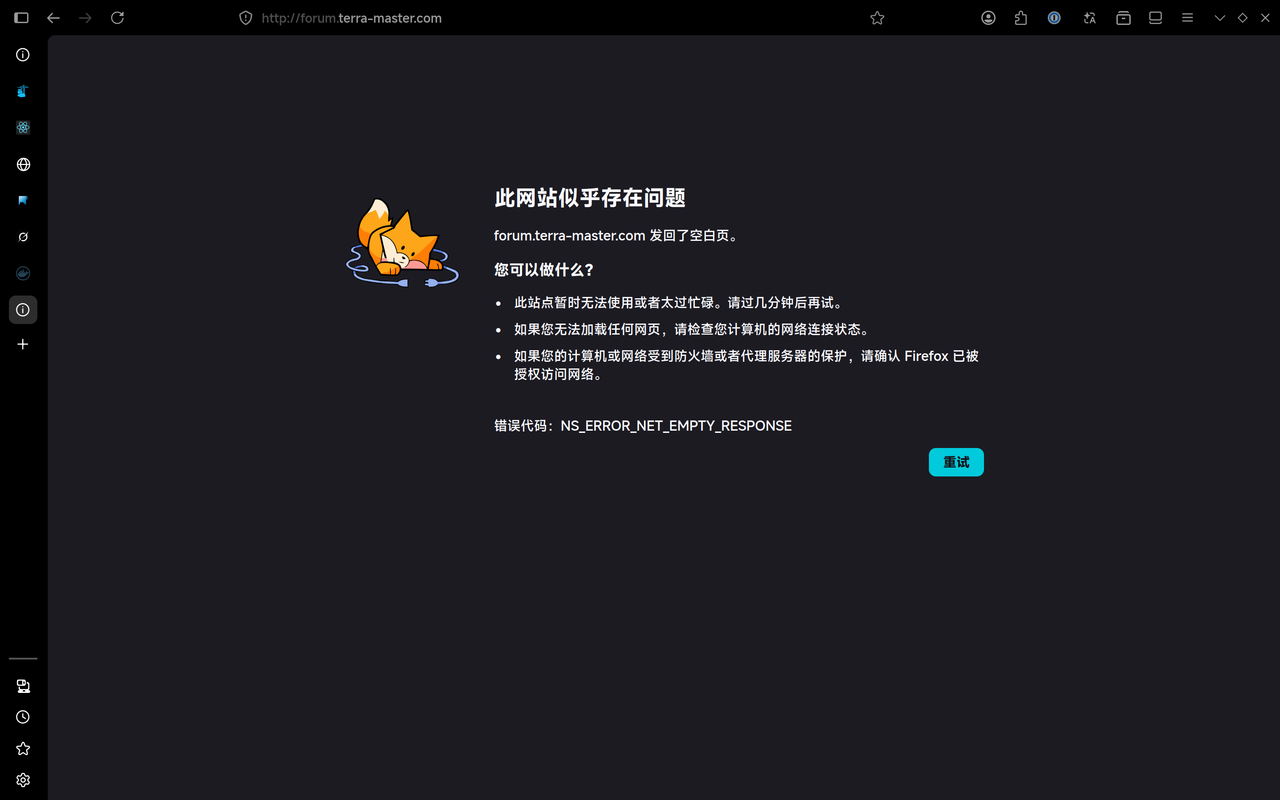Click the error code NS_ERROR_NET_EMPTY_RESPONSE text

coord(676,426)
